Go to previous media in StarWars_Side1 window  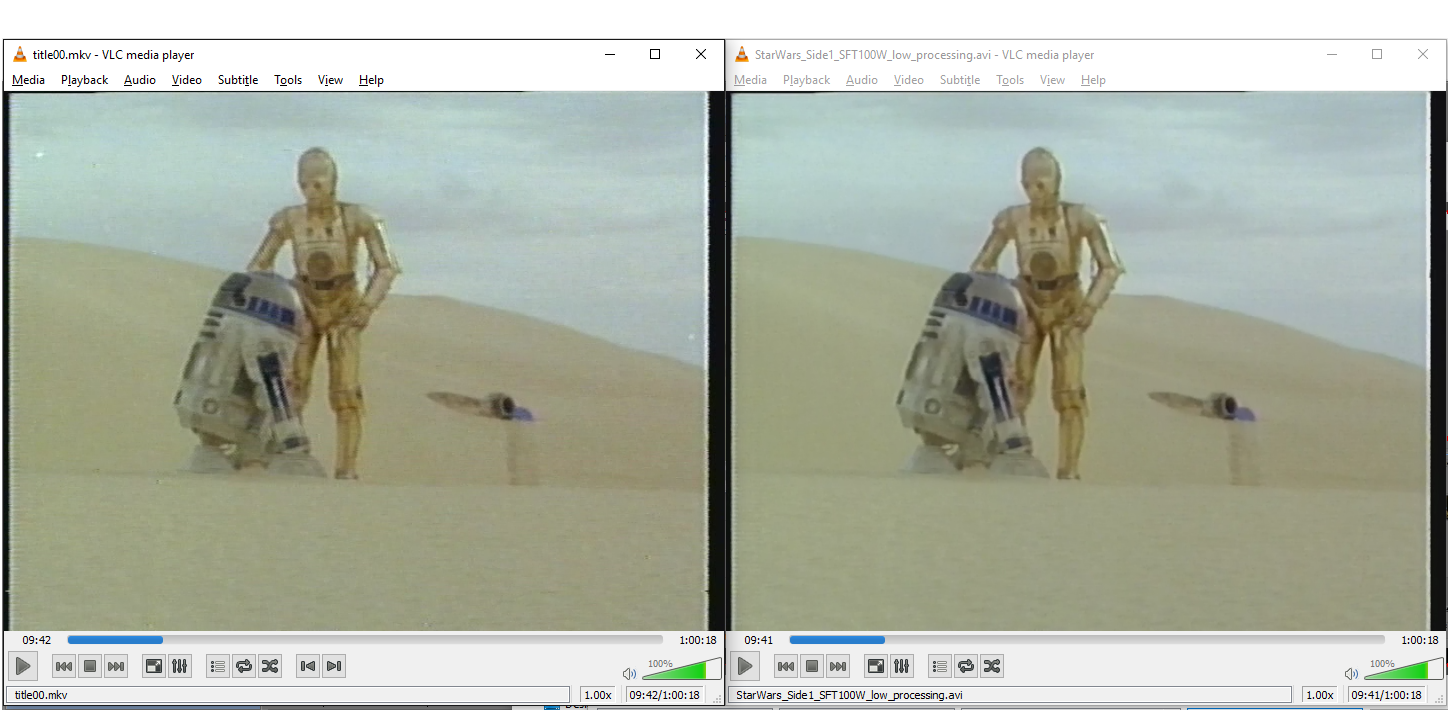(x=786, y=666)
